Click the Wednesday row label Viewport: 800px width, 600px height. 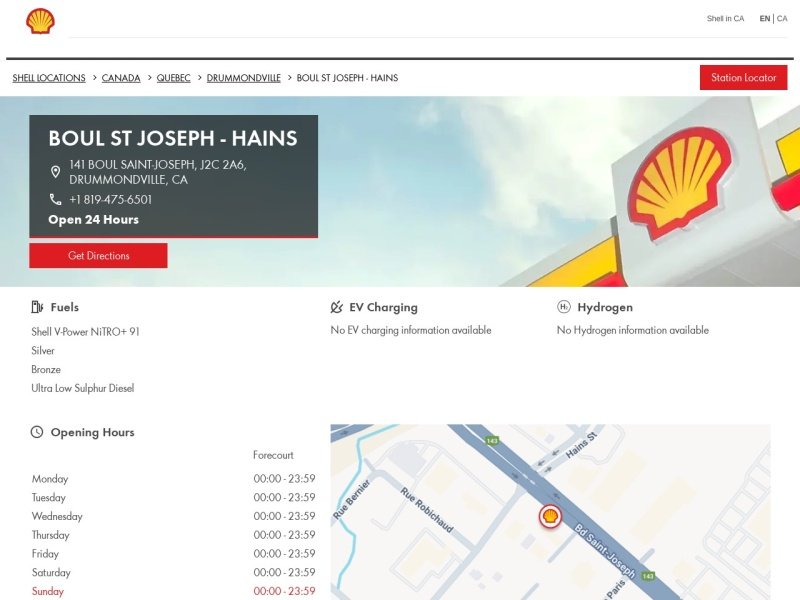pos(57,516)
